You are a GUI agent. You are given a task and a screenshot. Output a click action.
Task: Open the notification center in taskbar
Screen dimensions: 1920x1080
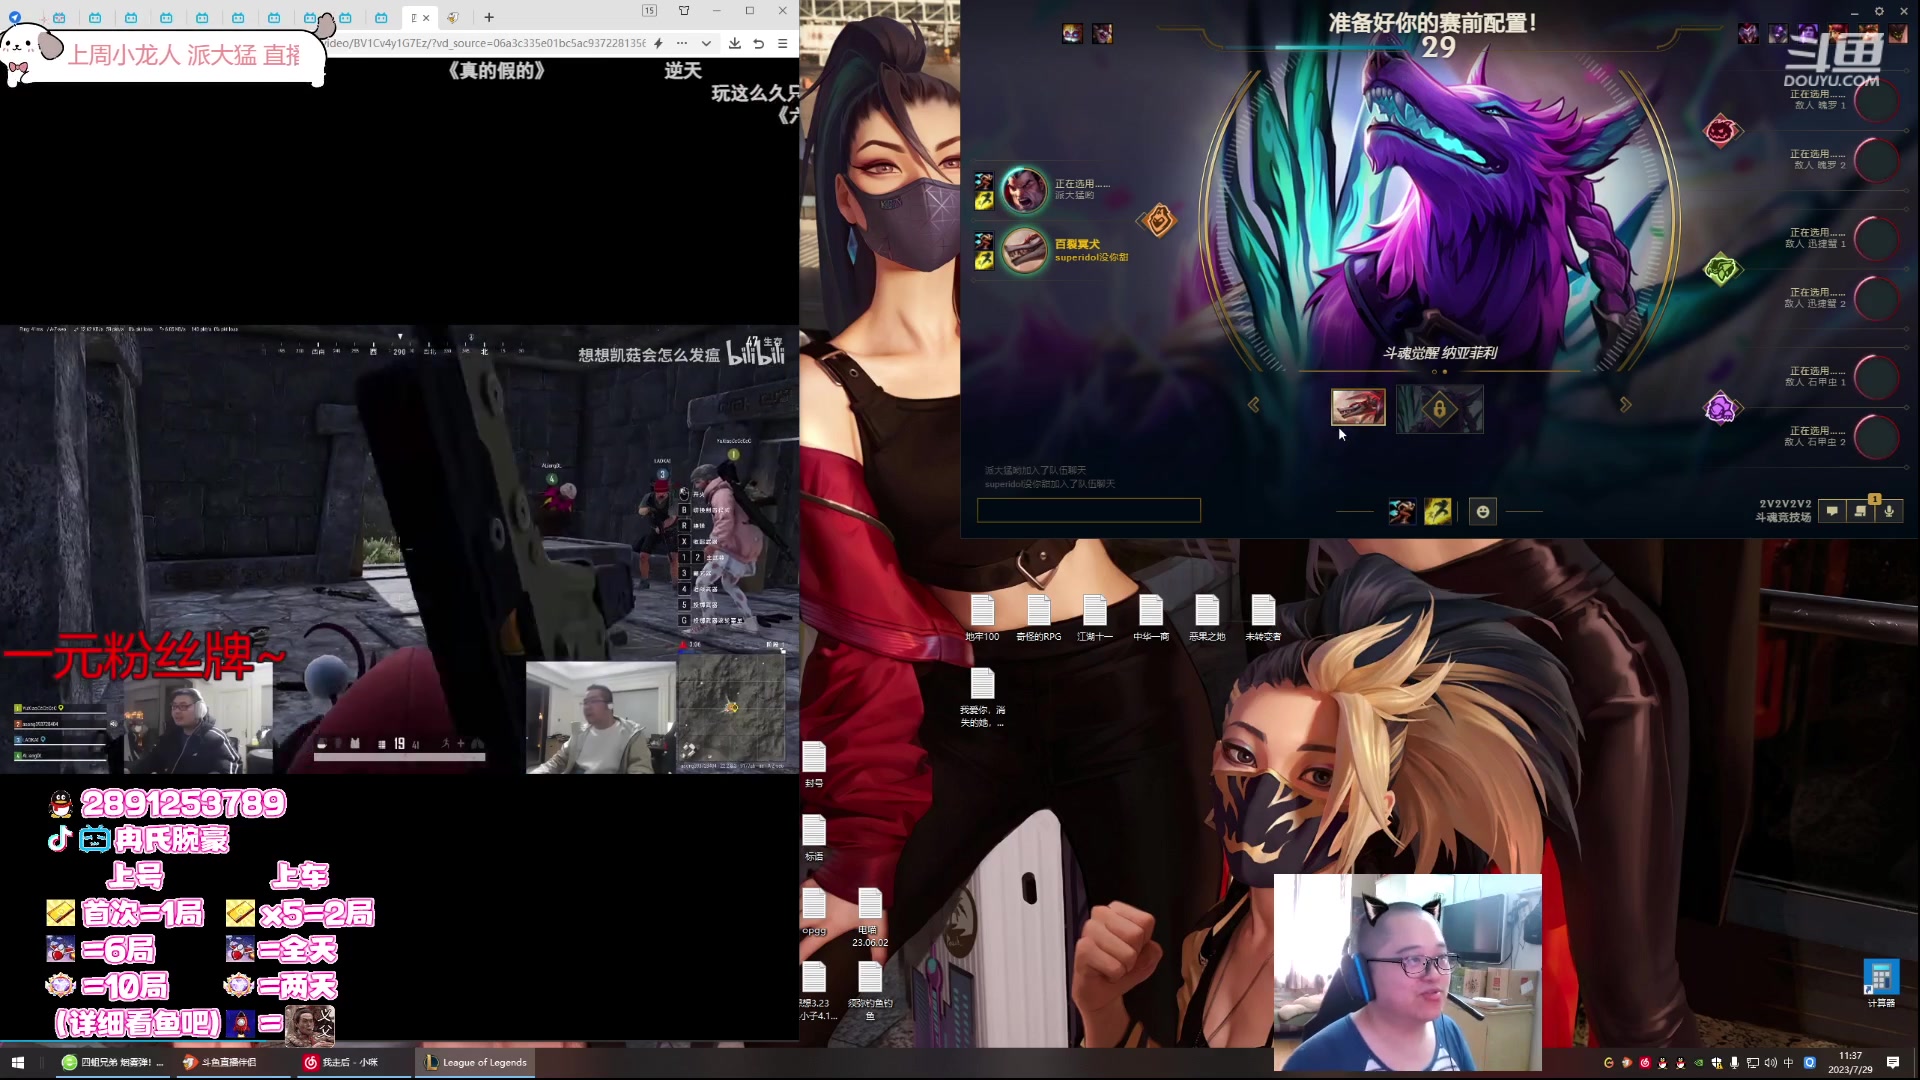[1893, 1062]
